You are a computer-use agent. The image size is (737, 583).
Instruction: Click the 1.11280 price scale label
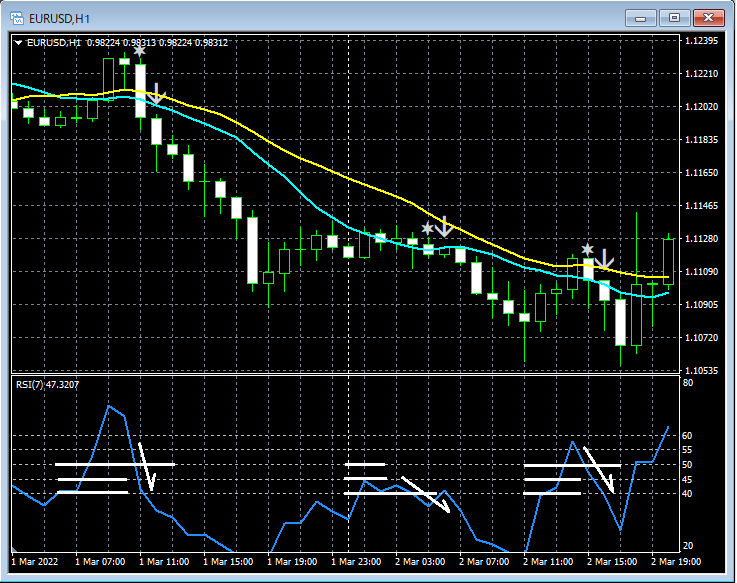[702, 238]
